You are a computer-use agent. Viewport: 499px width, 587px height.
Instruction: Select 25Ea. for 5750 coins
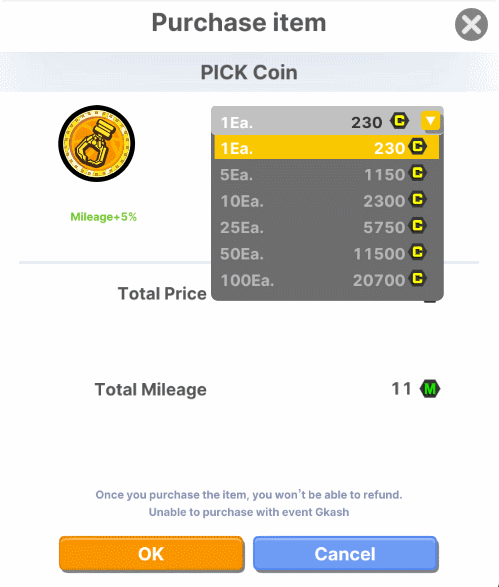[326, 227]
